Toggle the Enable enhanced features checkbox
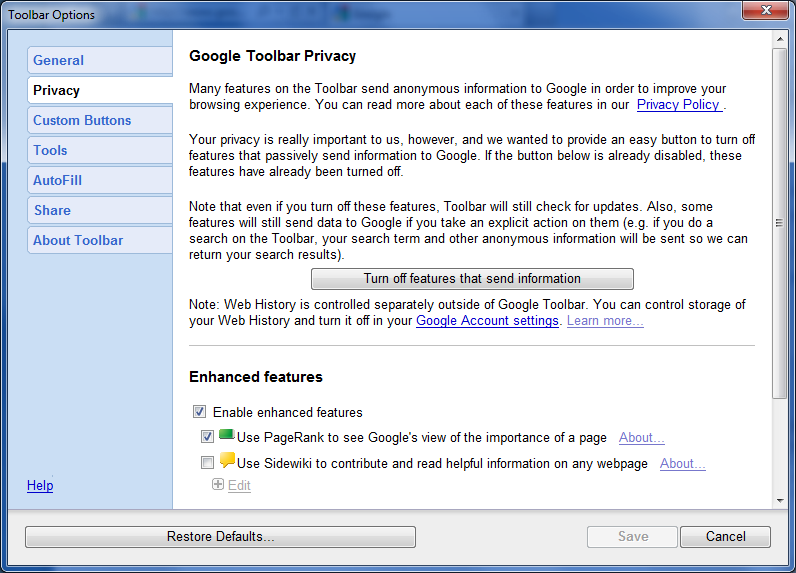Screen dimensions: 796x573 pyautogui.click(x=200, y=412)
